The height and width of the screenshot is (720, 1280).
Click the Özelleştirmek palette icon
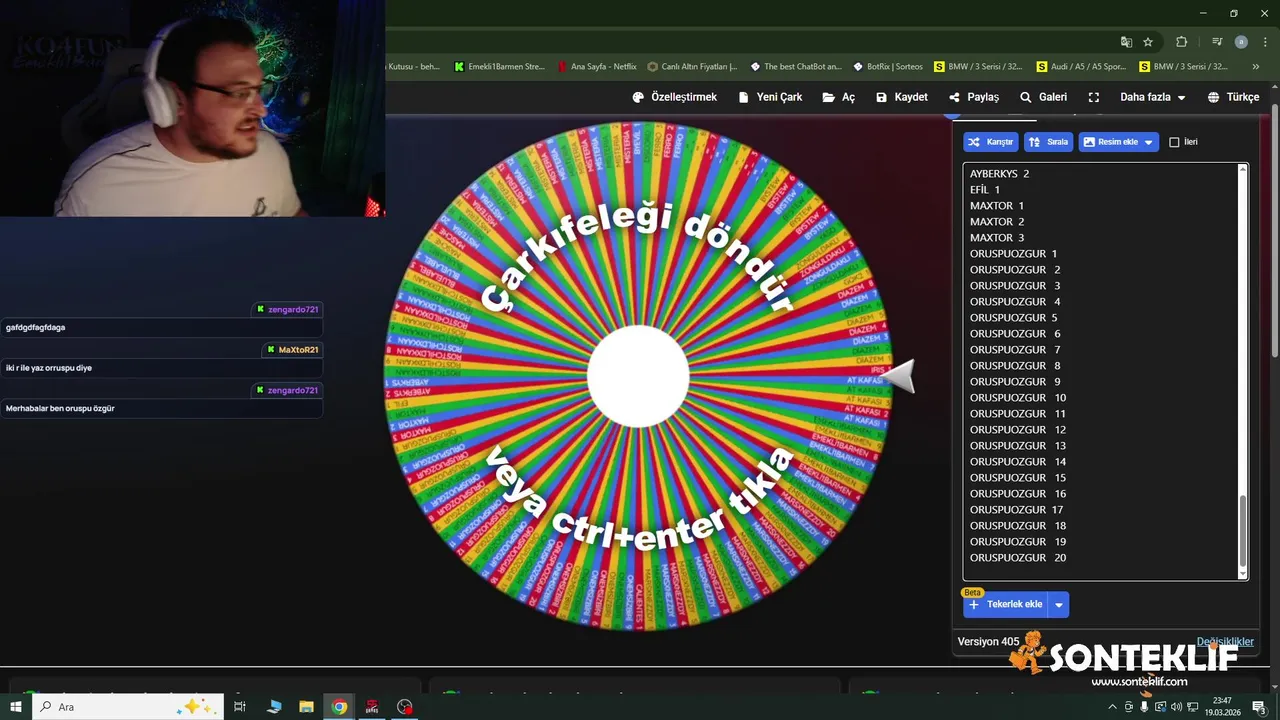click(638, 97)
